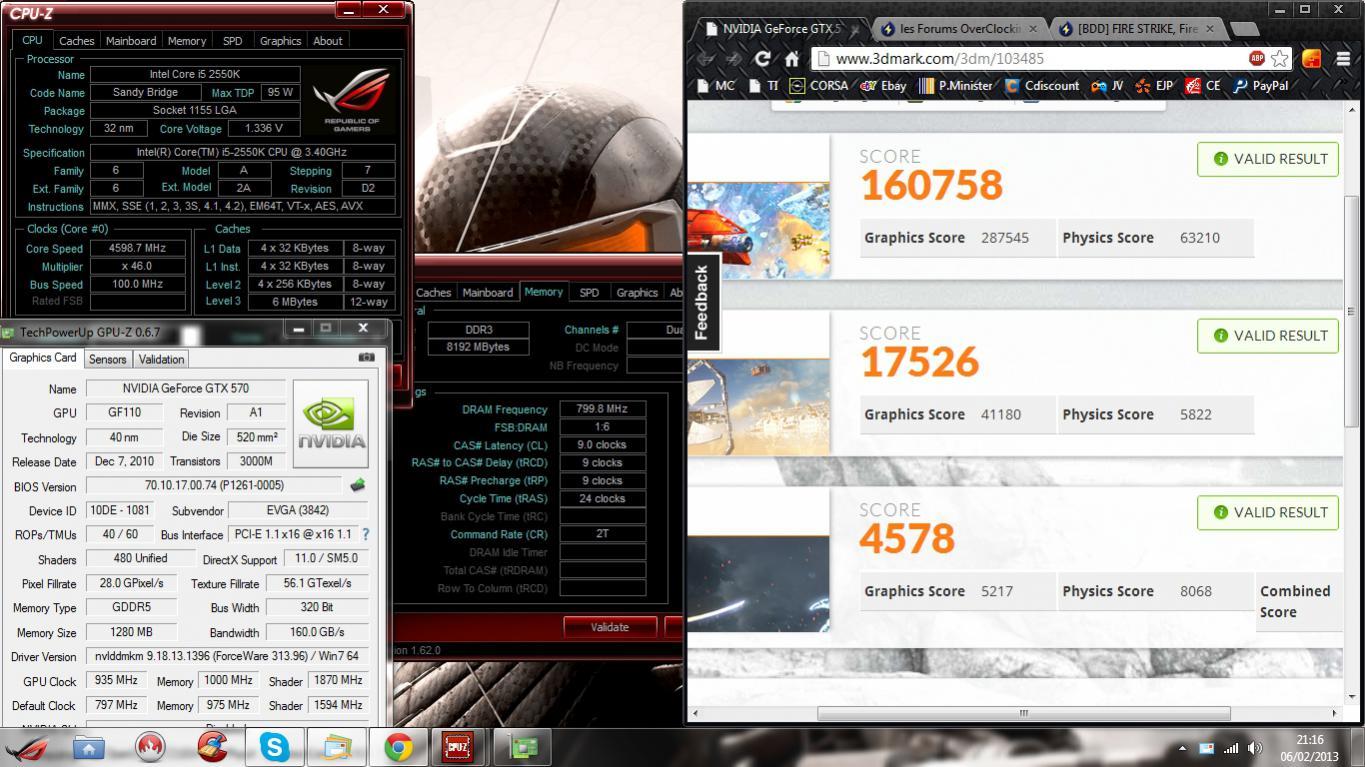
Task: Open the Sensors tab in GPU-Z
Action: (x=107, y=359)
